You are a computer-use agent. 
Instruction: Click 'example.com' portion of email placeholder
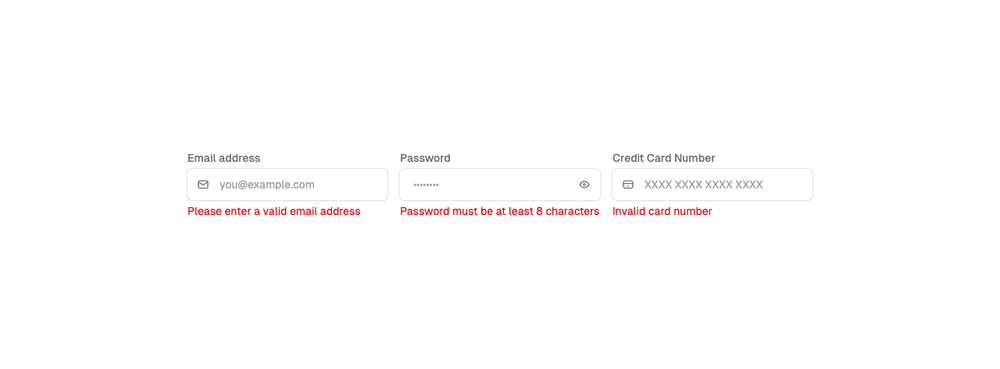281,185
